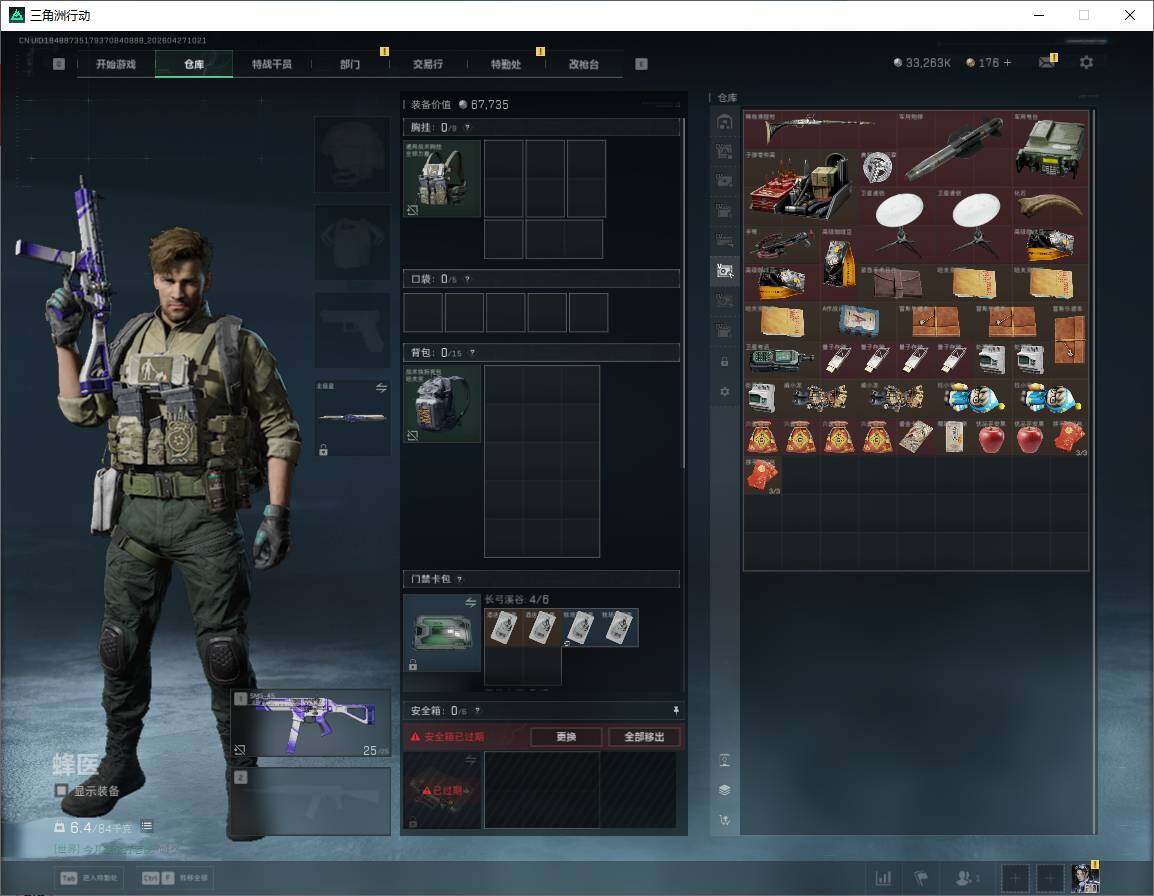Open the weight details list icon
Image resolution: width=1154 pixels, height=896 pixels.
click(x=146, y=826)
